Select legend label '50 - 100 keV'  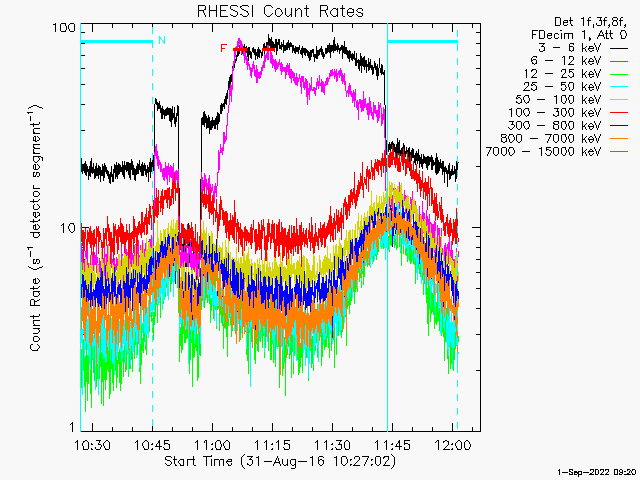558,100
